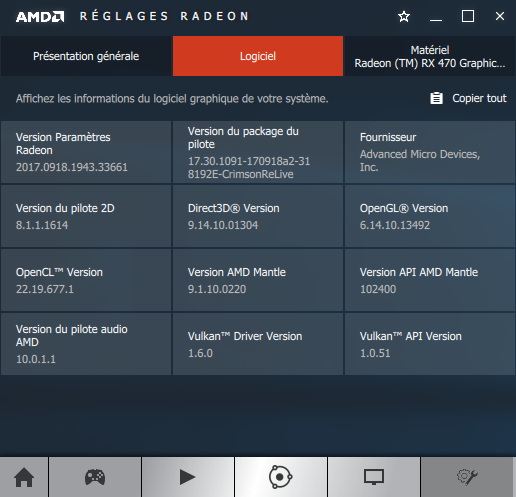Open the Video play section

pyautogui.click(x=188, y=477)
